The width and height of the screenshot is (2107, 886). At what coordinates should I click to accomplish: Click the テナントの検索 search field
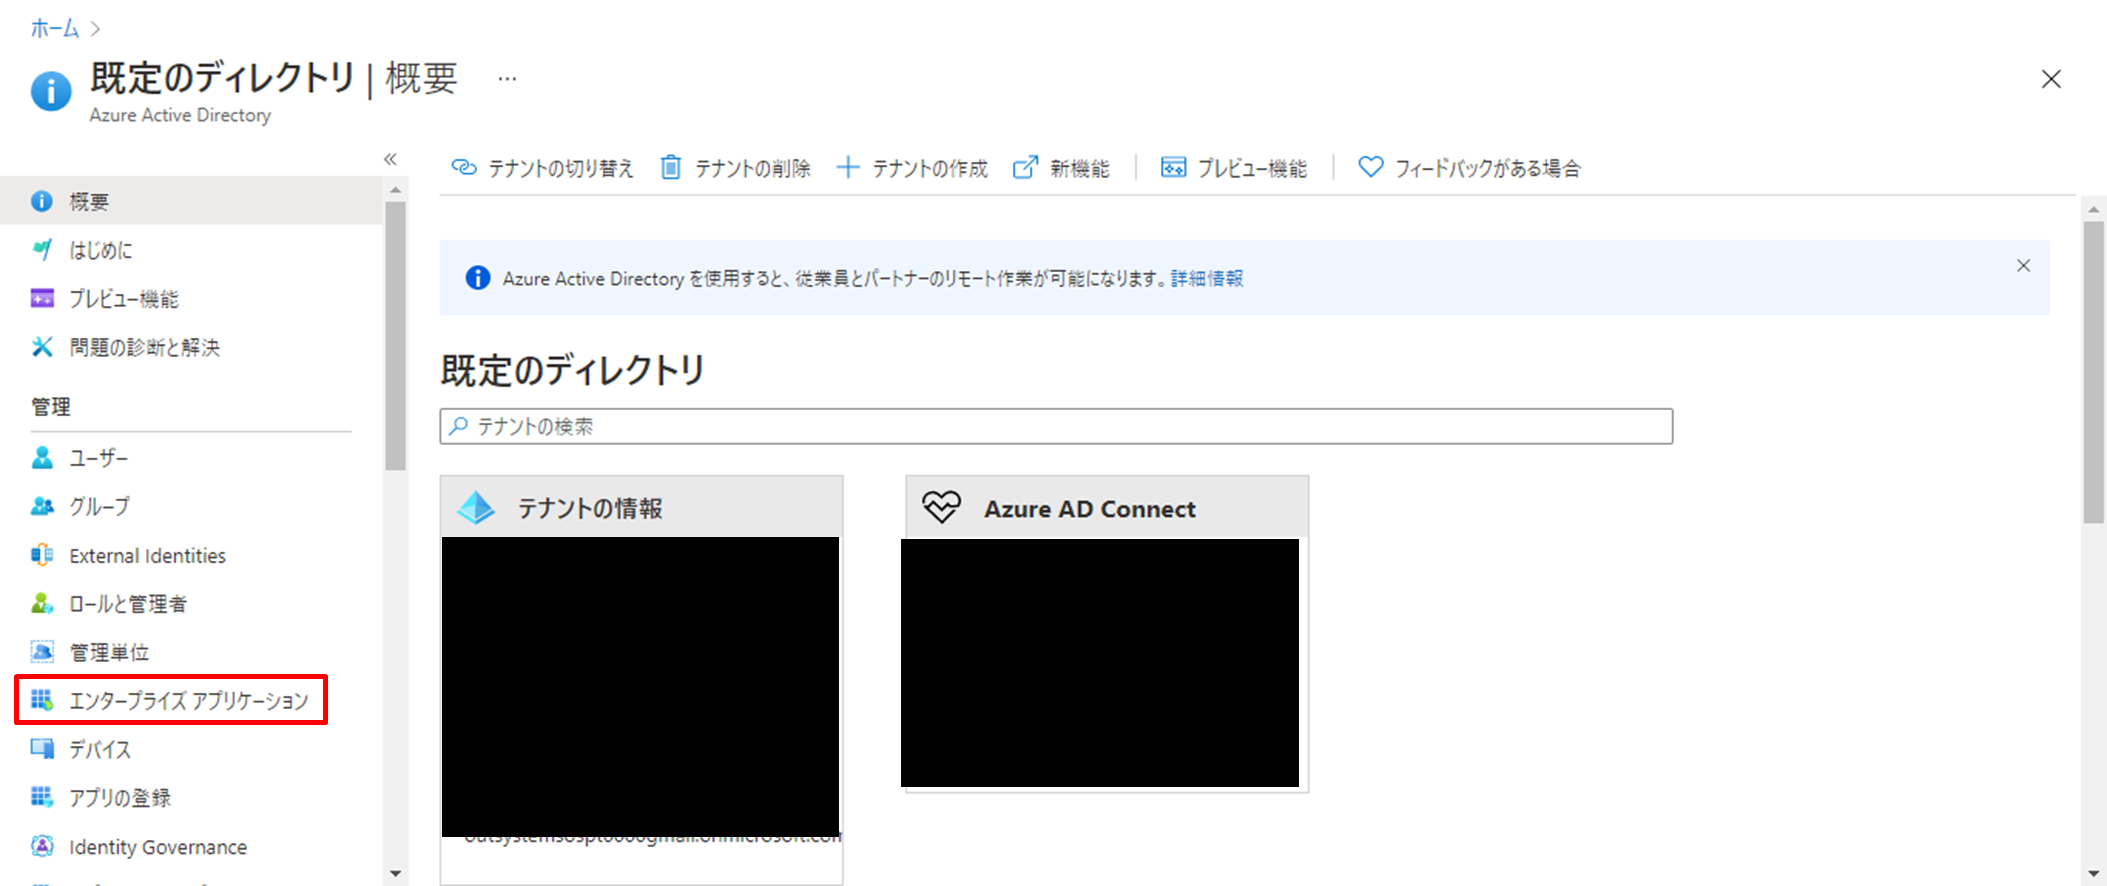pos(1056,426)
